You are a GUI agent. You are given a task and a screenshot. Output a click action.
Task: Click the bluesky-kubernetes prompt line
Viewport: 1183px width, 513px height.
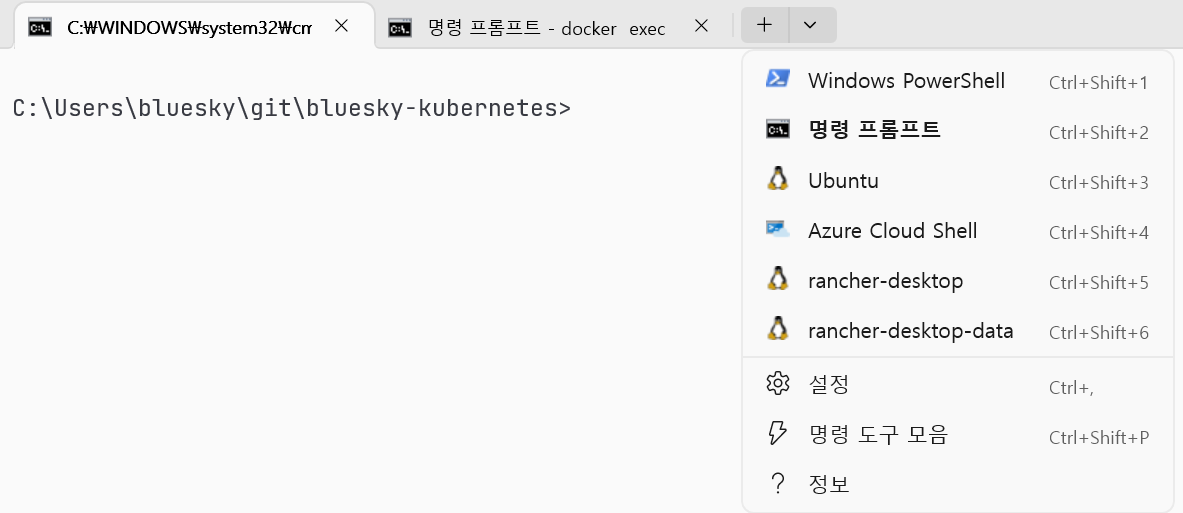coord(292,109)
